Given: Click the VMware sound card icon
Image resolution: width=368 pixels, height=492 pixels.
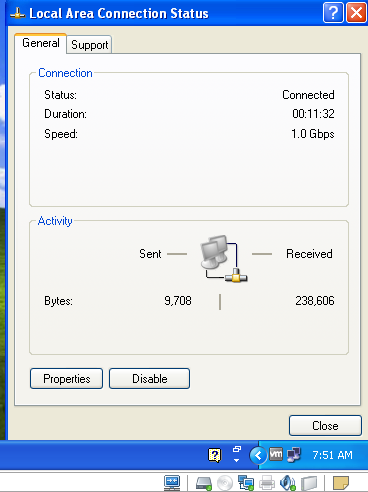Looking at the screenshot, I should [x=288, y=483].
